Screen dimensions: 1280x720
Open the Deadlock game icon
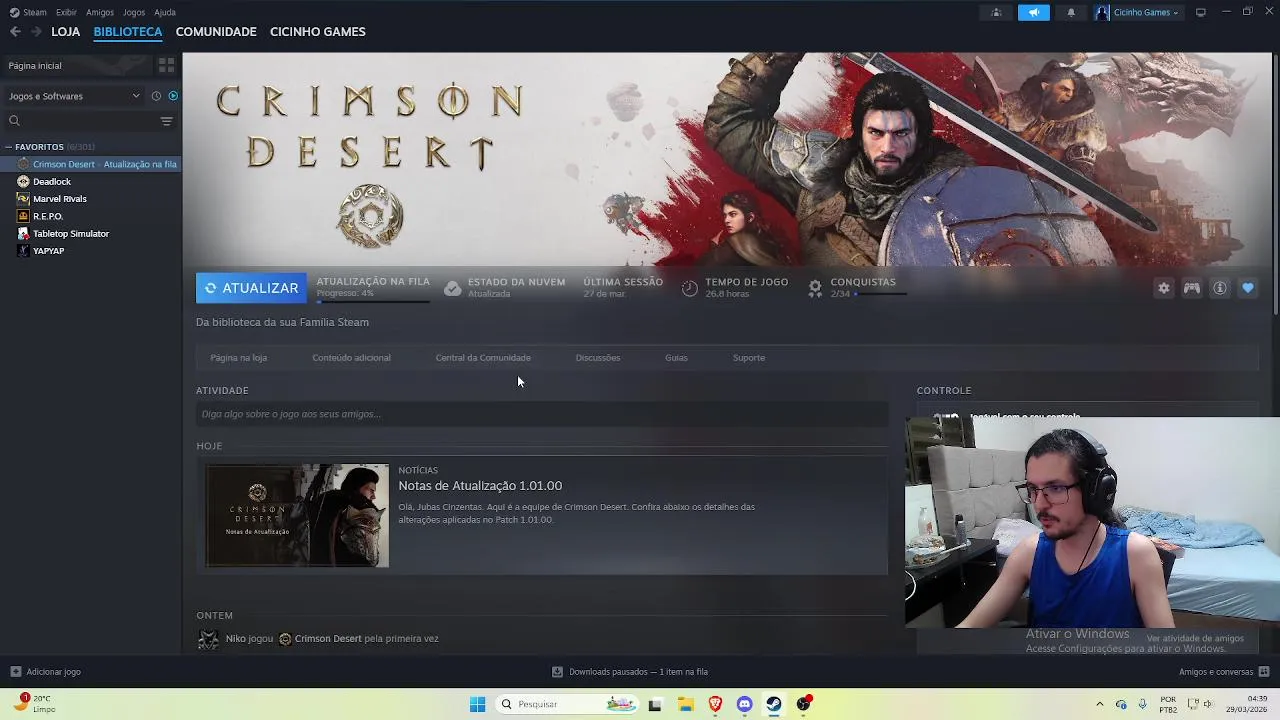coord(23,182)
